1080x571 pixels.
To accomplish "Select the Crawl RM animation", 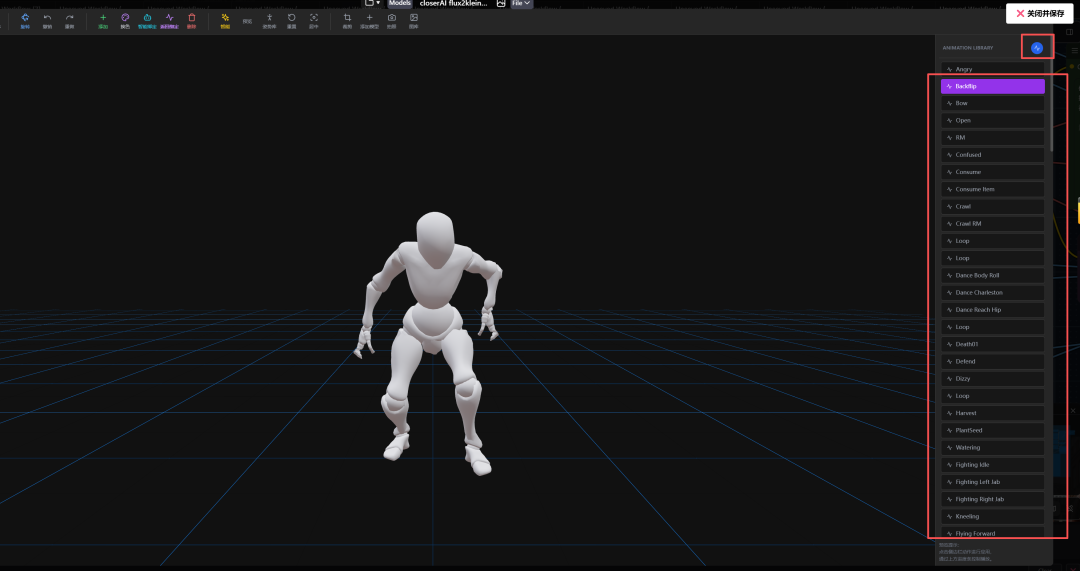I will click(x=993, y=224).
